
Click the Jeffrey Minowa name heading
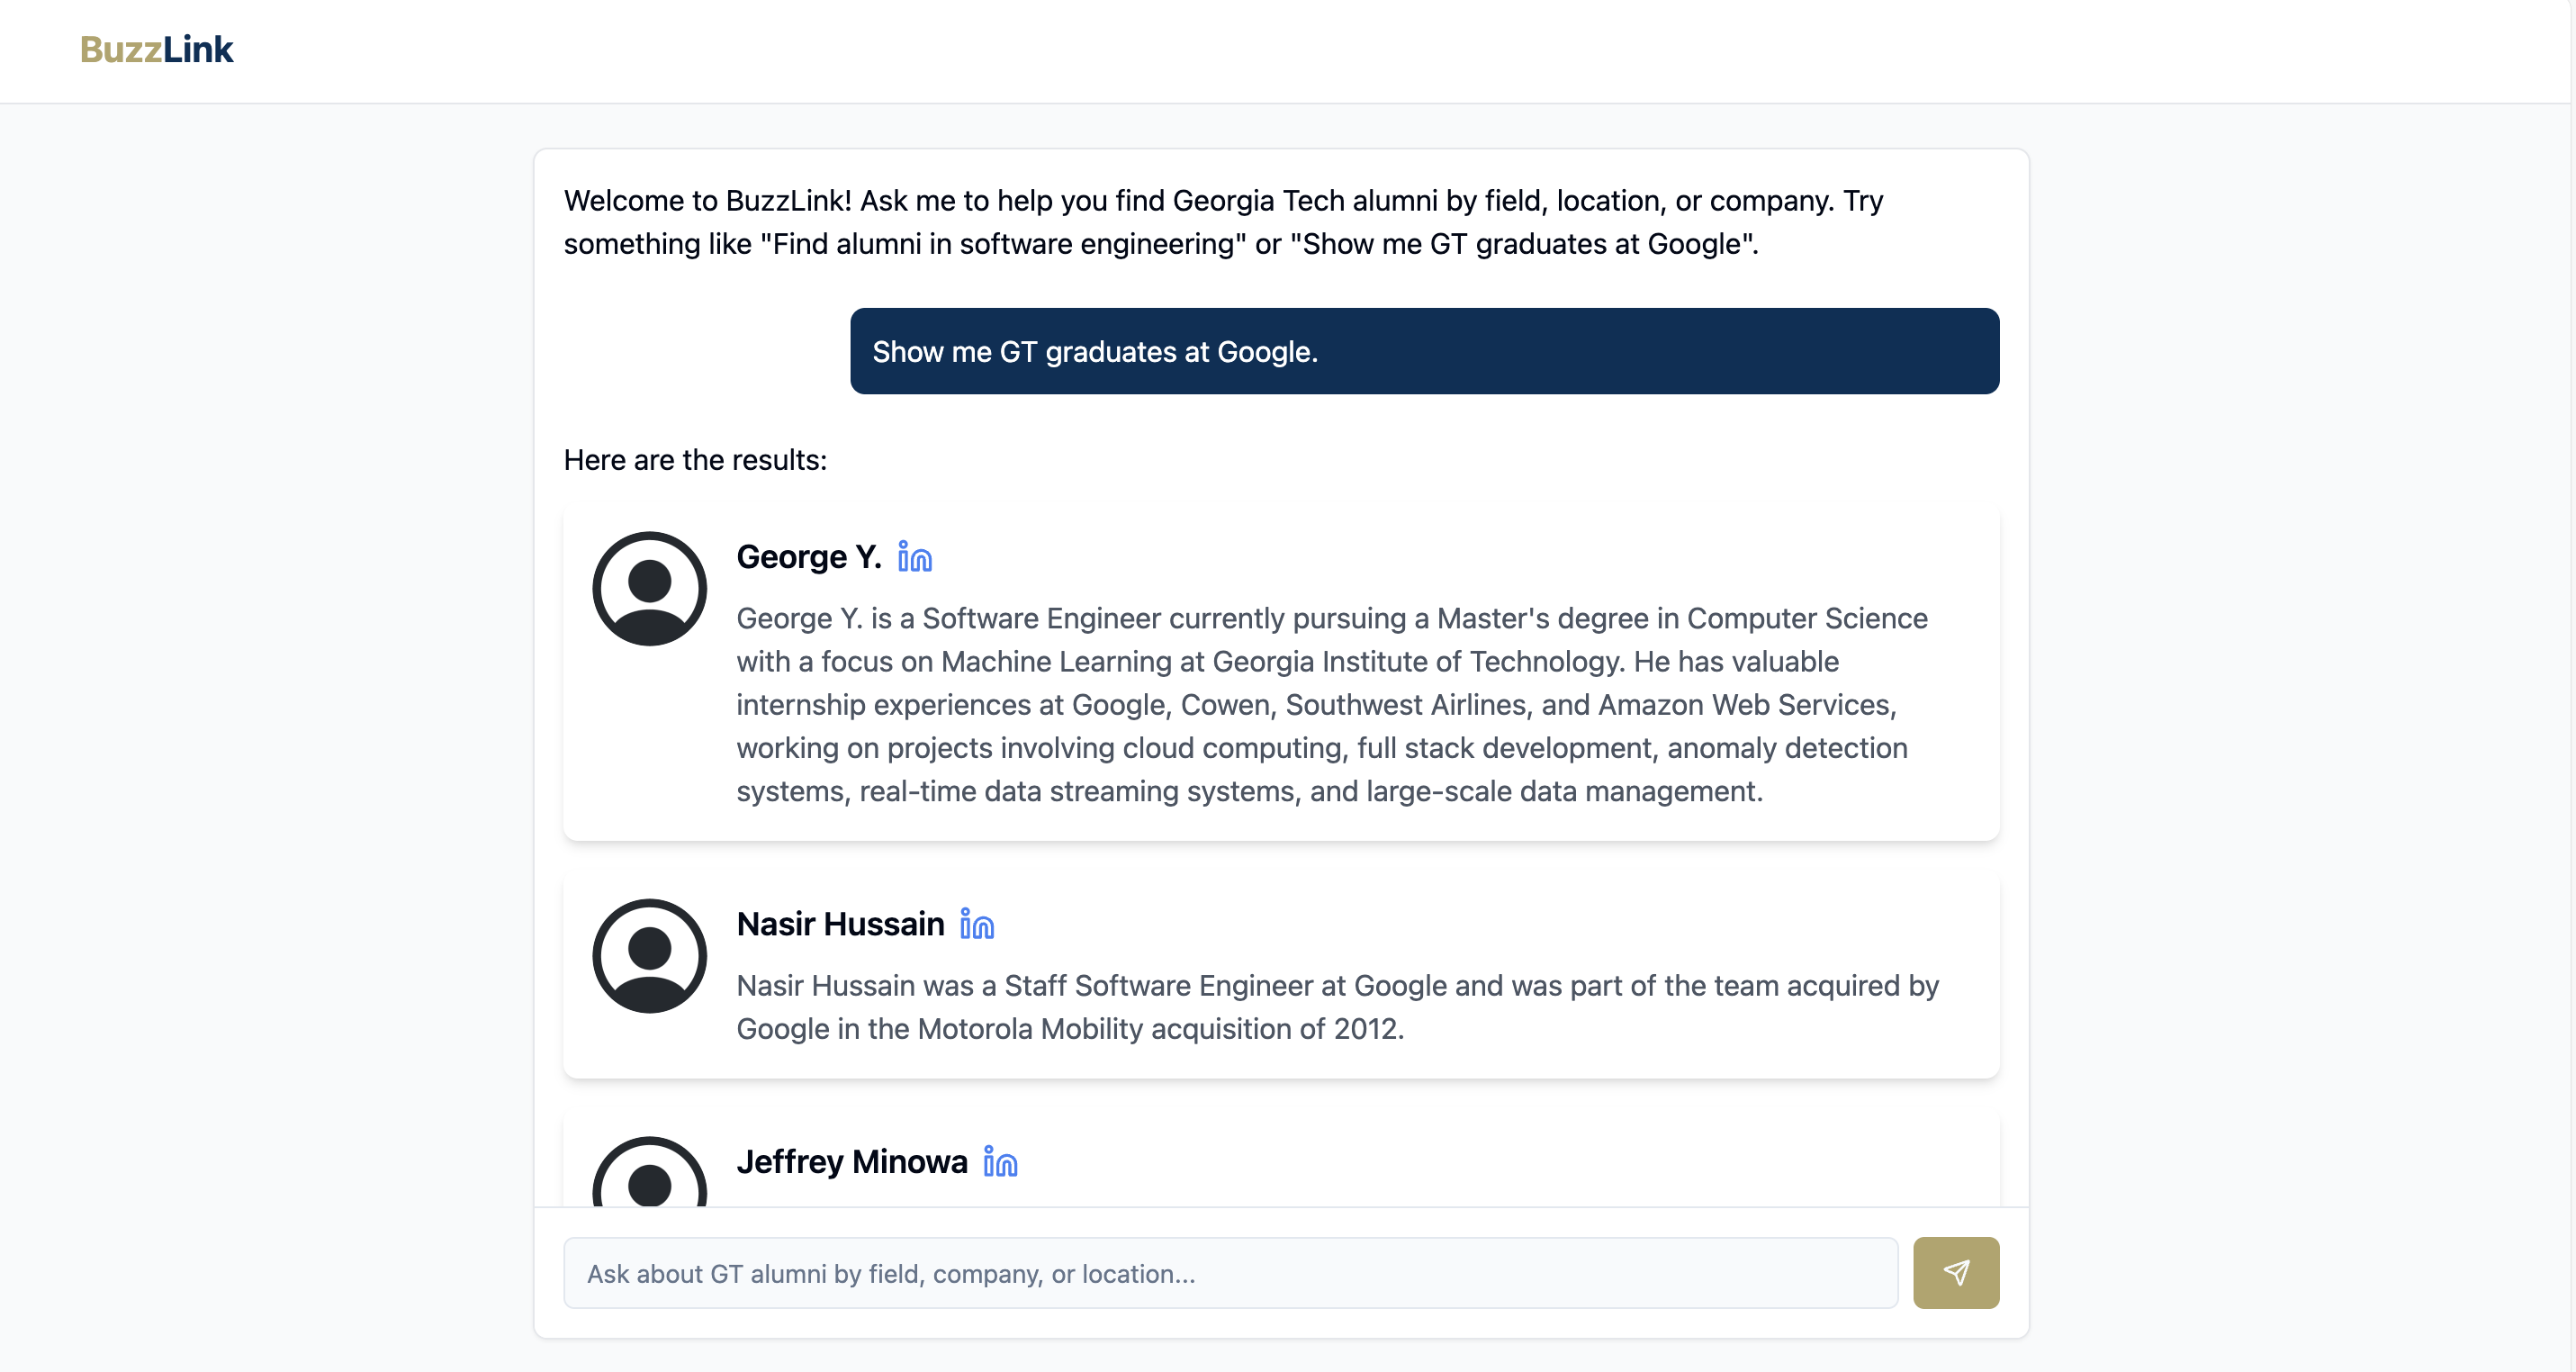pos(852,1162)
